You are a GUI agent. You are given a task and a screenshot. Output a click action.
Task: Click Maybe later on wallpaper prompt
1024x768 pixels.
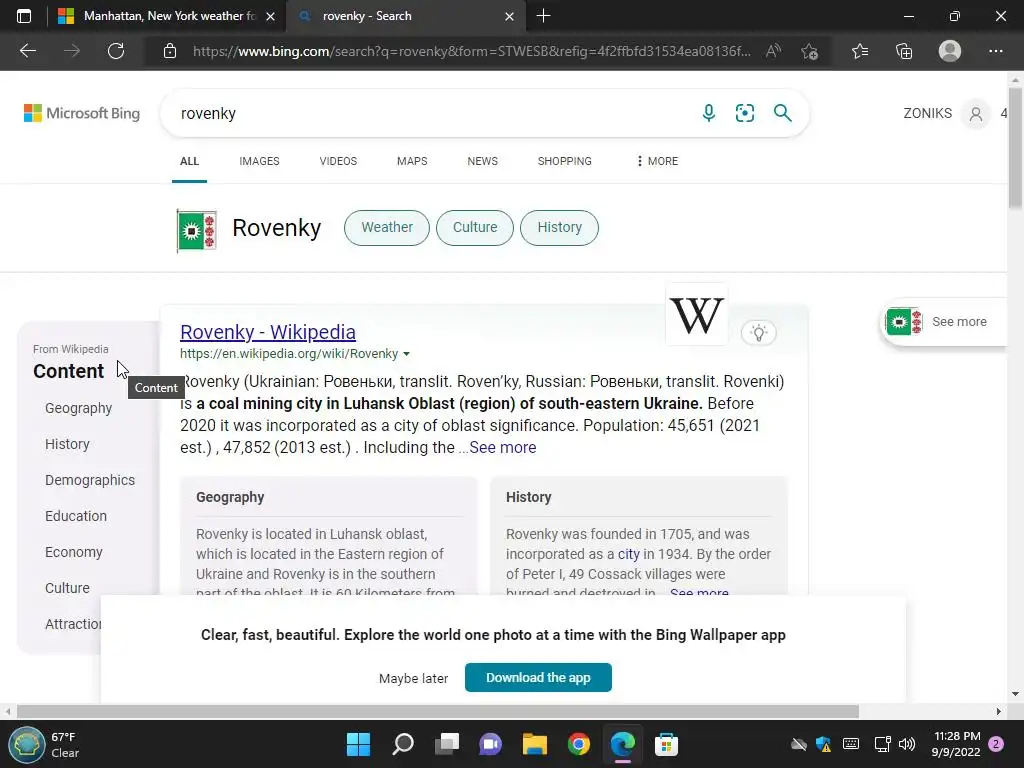pyautogui.click(x=413, y=679)
